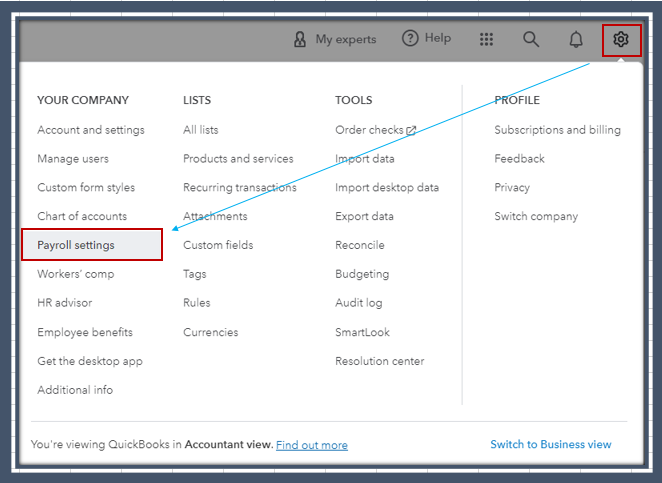
Task: Select Manage users
Action: coord(73,159)
